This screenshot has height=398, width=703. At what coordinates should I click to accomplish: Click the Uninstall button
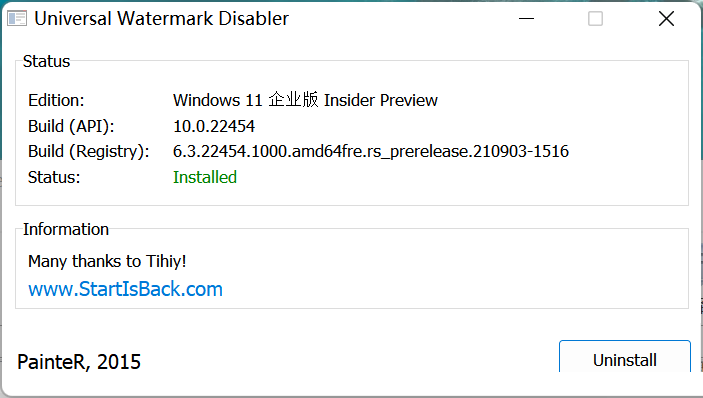point(625,358)
